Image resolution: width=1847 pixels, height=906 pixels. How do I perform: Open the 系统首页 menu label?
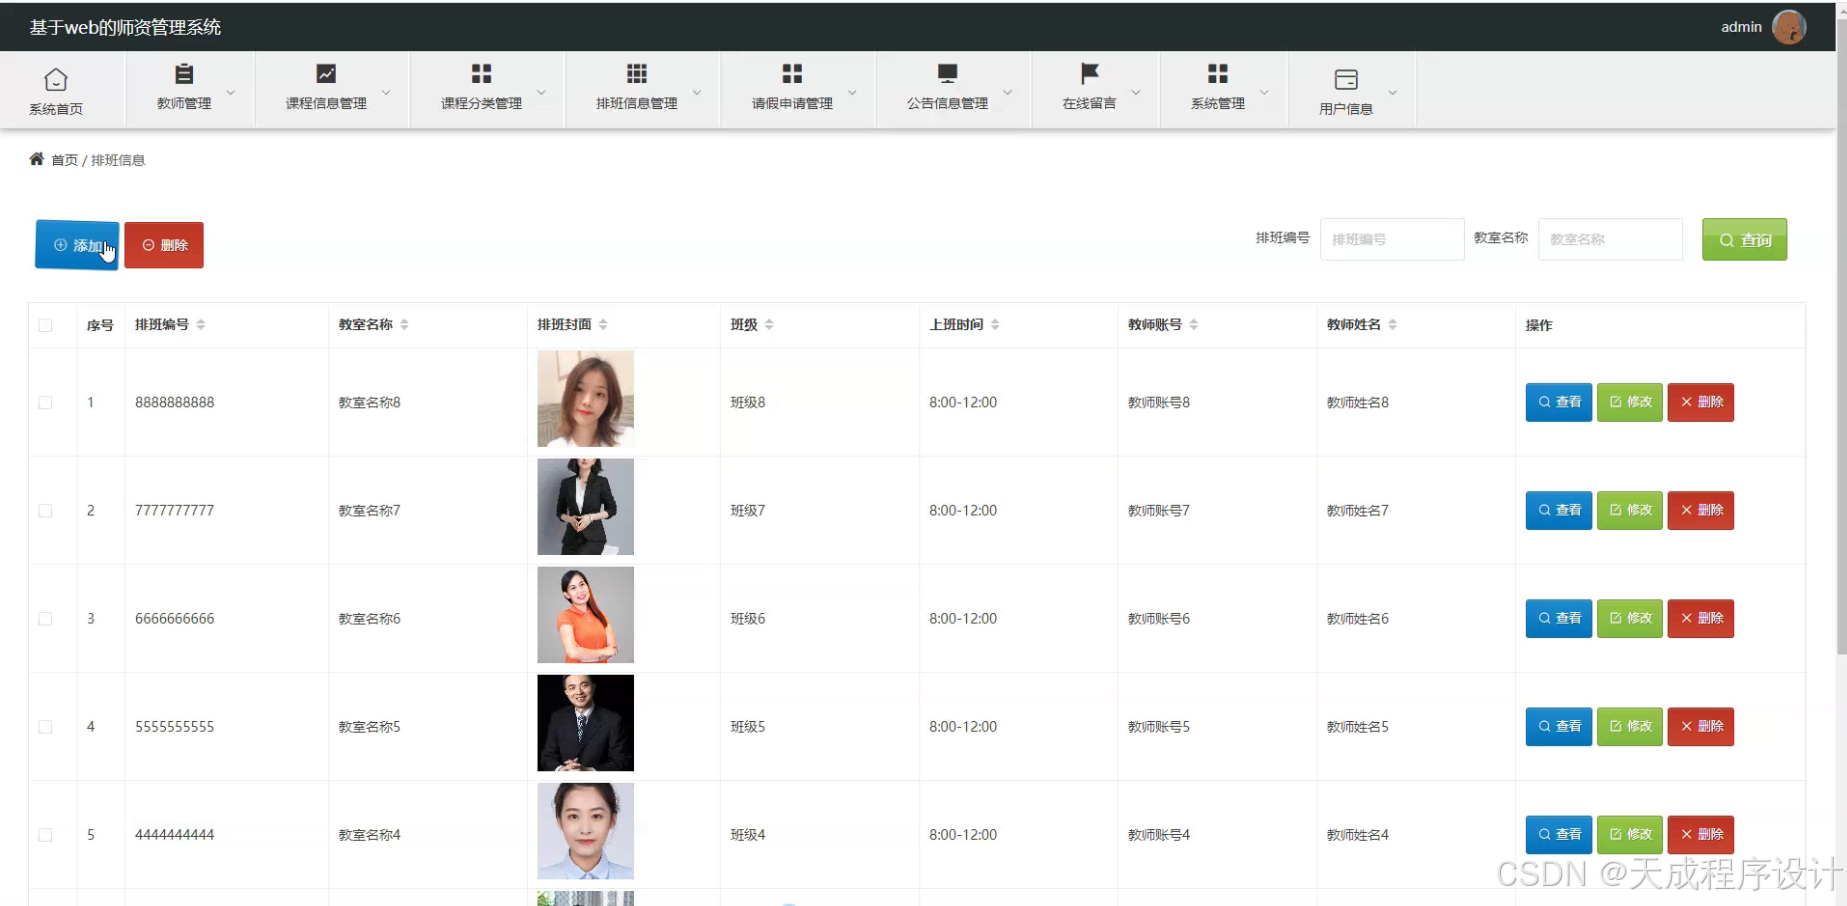coord(56,109)
